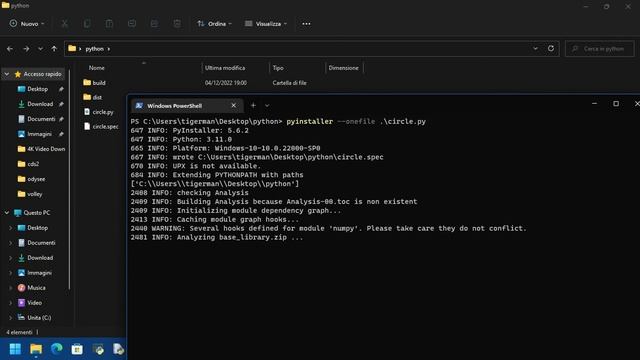The height and width of the screenshot is (360, 640).
Task: Expand address bar history dropdown arrow
Action: pos(535,49)
